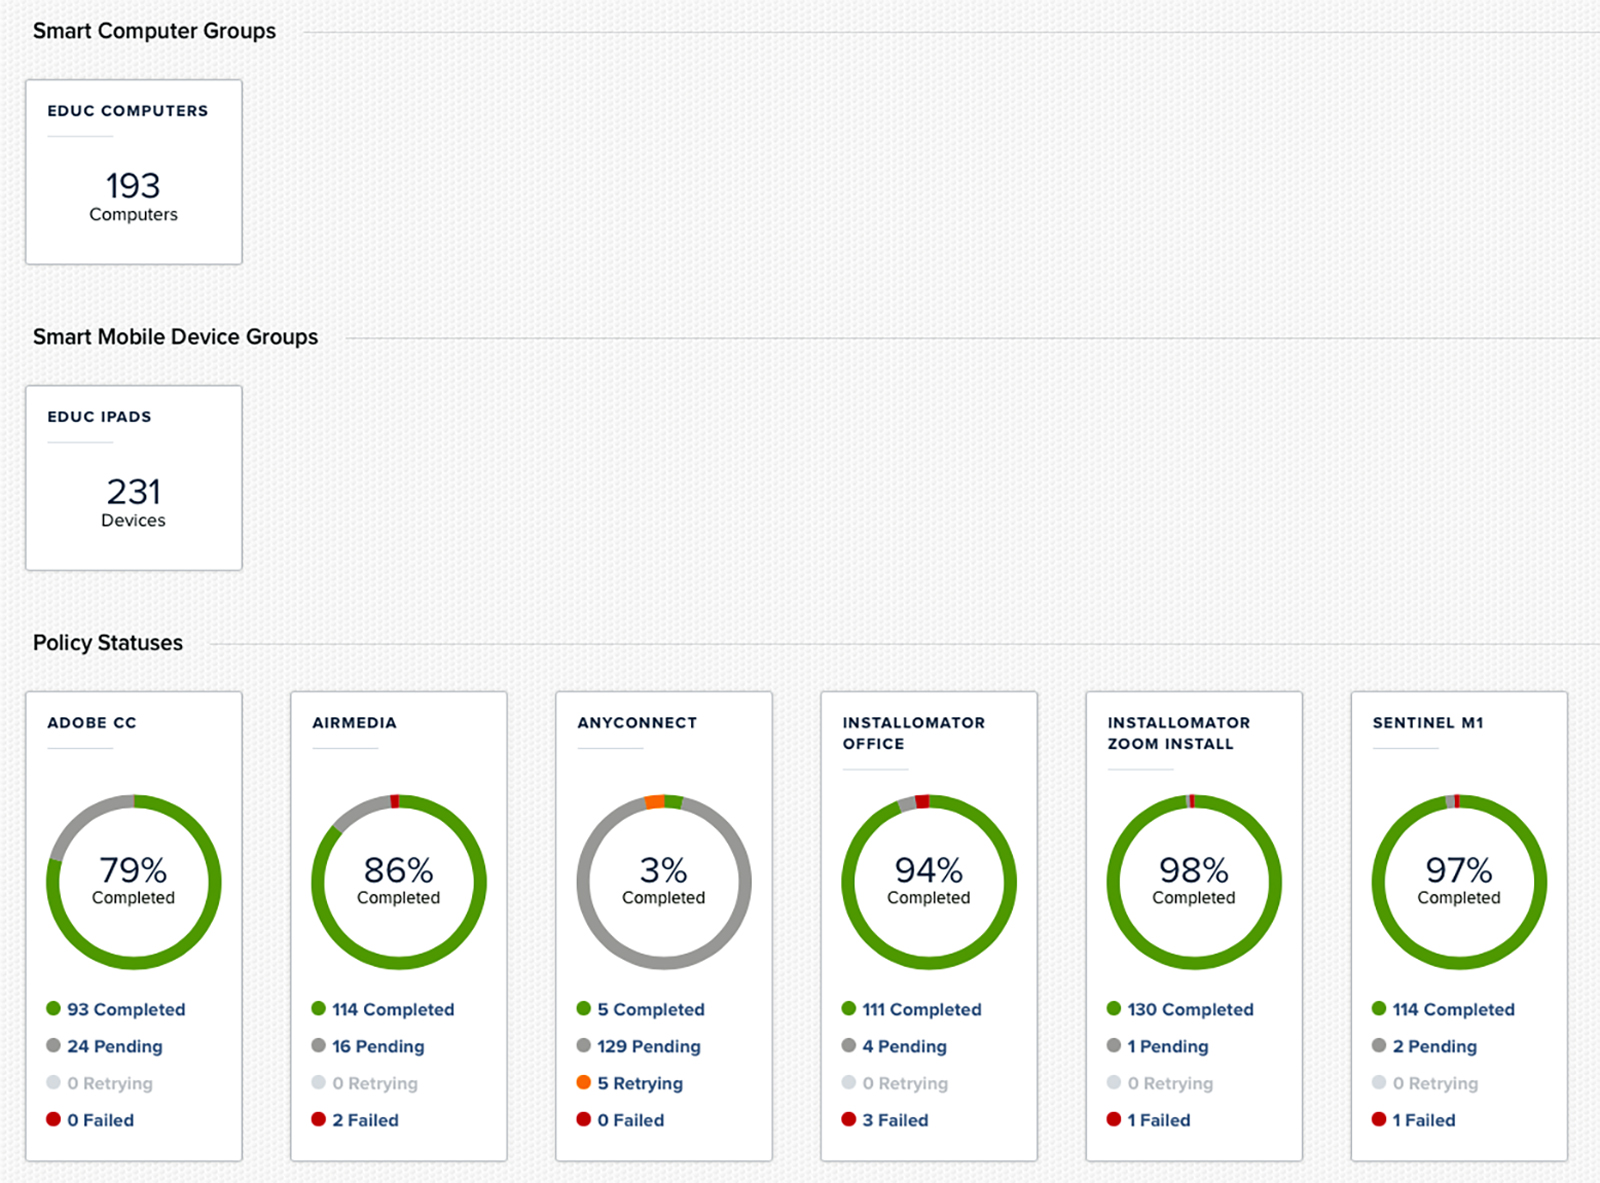Screen dimensions: 1600x1183
Task: Select 0 Failed under AnyConnect
Action: pos(620,1120)
